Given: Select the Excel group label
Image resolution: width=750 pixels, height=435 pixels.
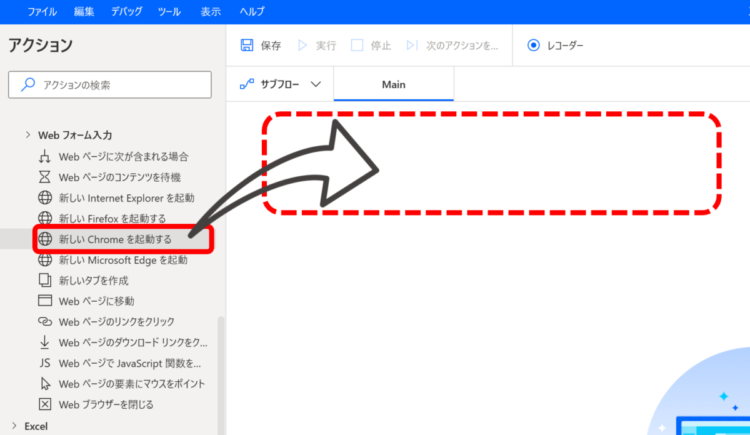Looking at the screenshot, I should pos(36,426).
